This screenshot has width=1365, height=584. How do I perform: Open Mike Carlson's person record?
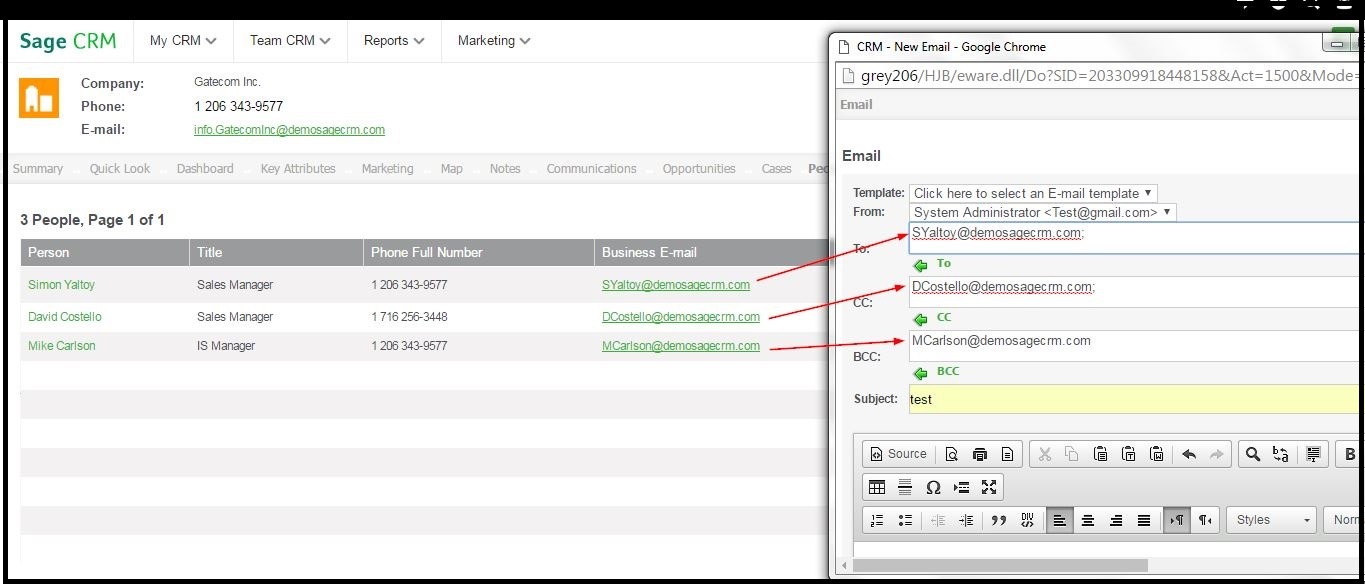(60, 346)
